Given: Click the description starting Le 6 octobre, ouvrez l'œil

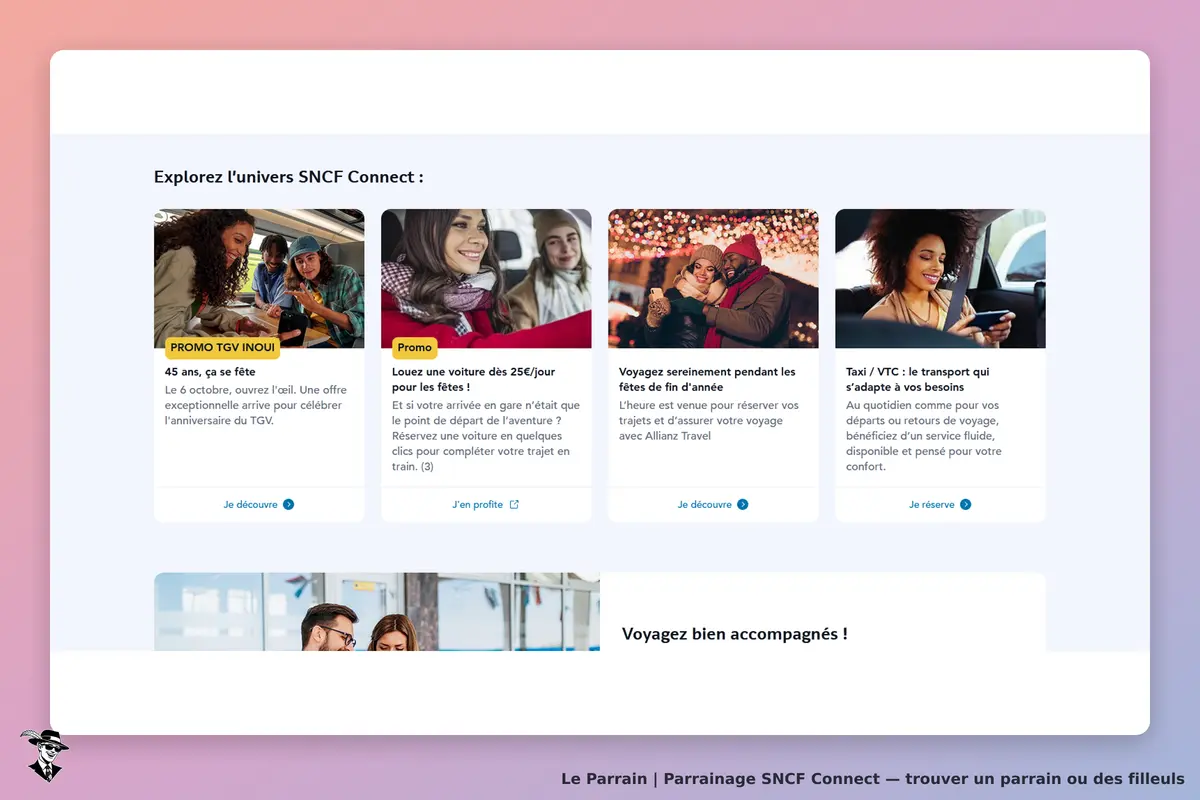Looking at the screenshot, I should click(x=254, y=405).
